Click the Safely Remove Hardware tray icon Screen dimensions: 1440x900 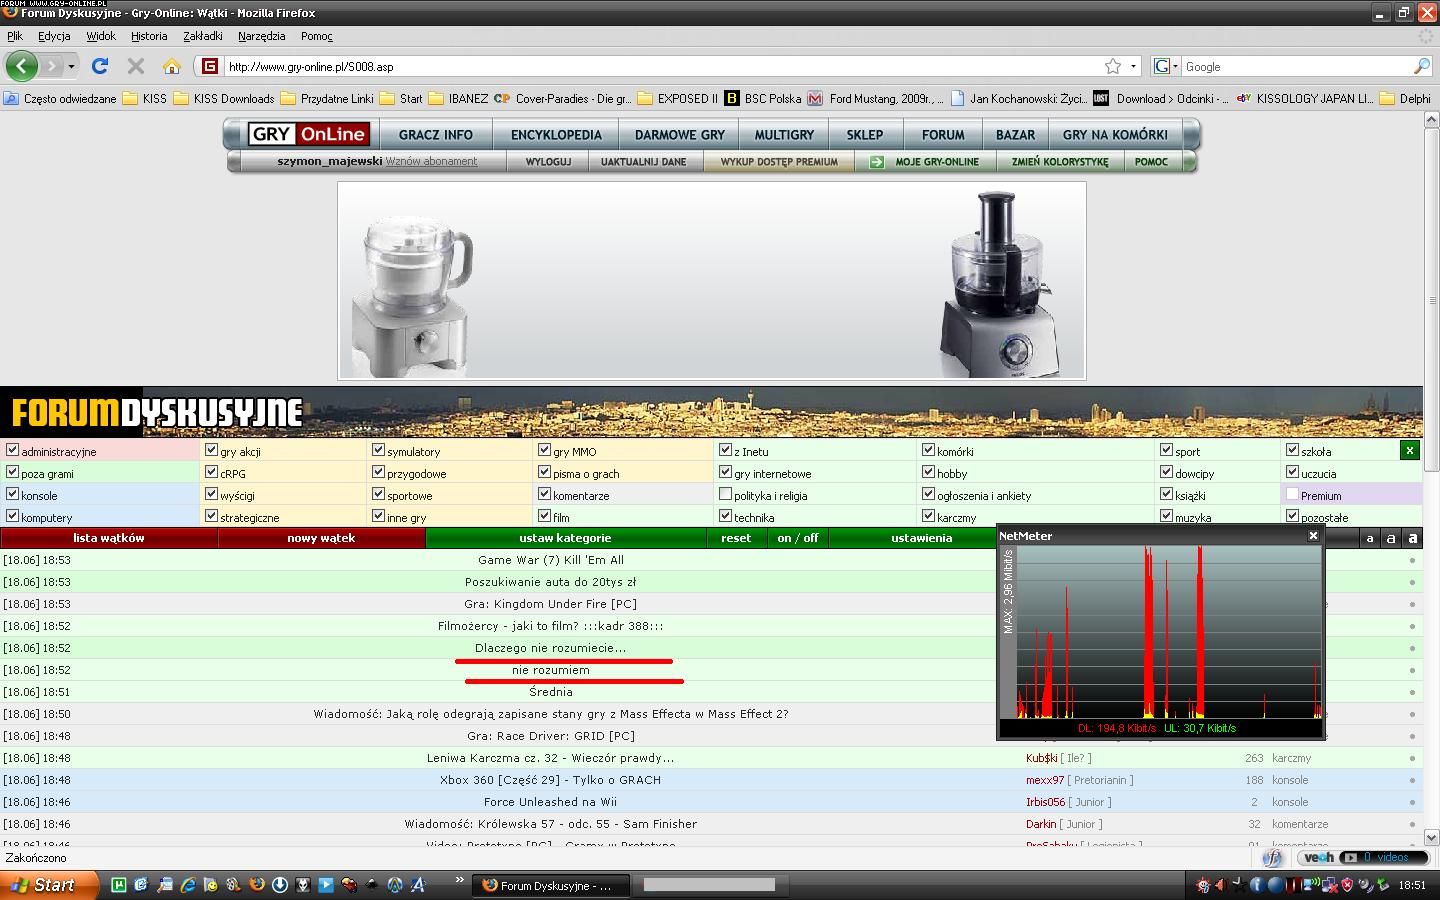pyautogui.click(x=1383, y=885)
